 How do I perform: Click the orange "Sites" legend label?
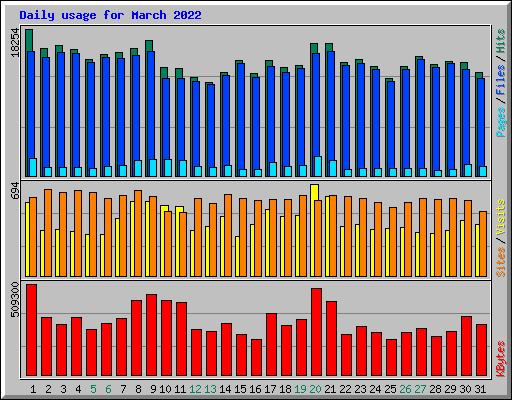point(501,262)
